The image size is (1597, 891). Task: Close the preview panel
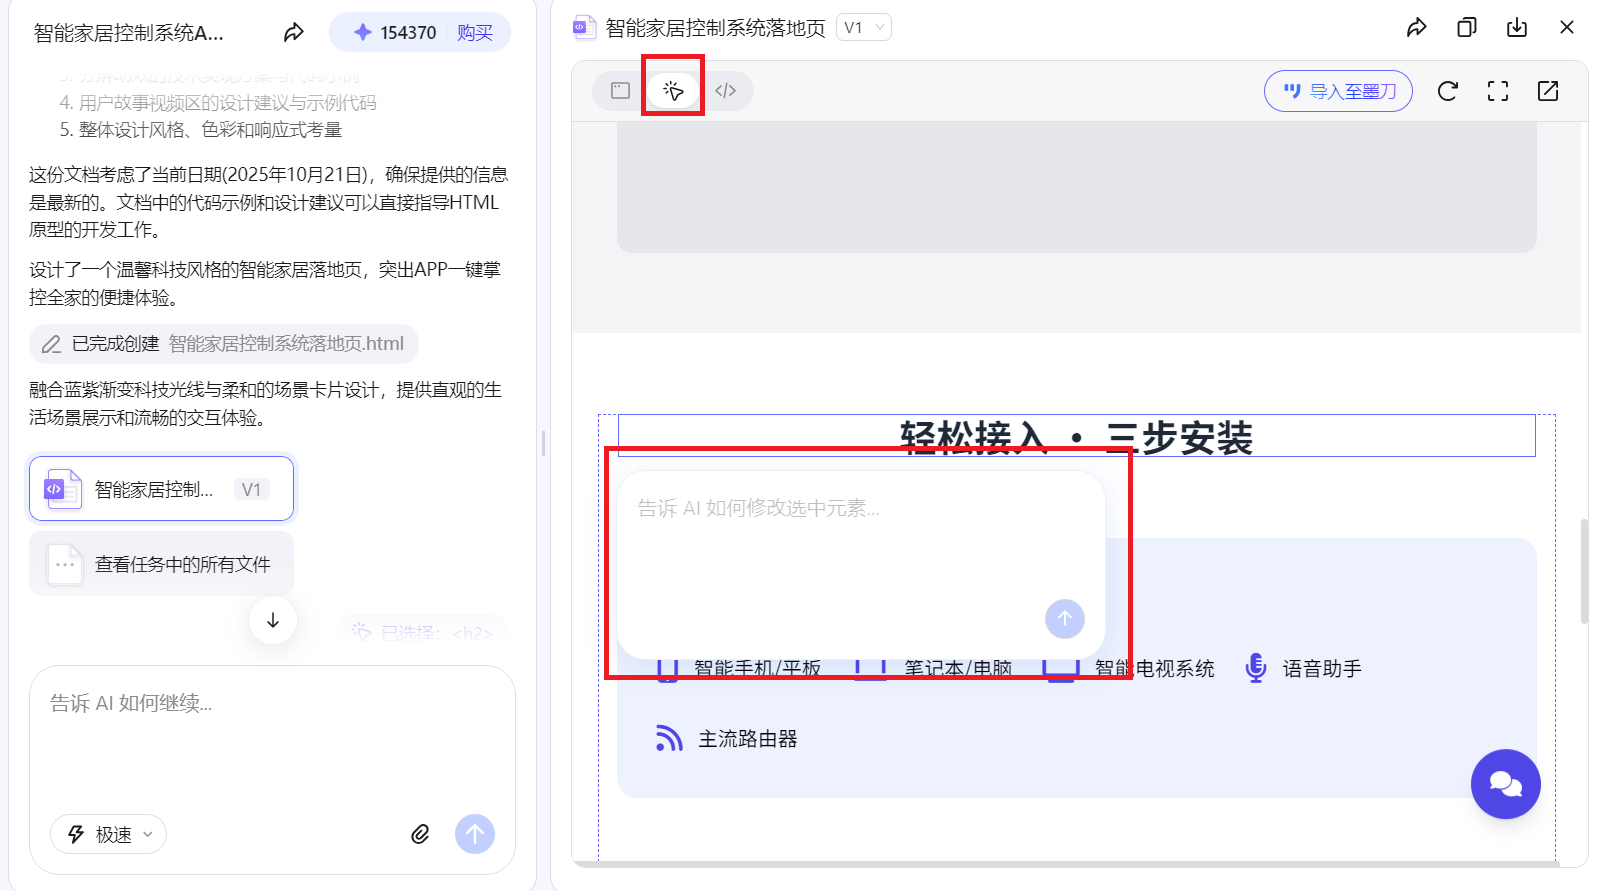1567,28
